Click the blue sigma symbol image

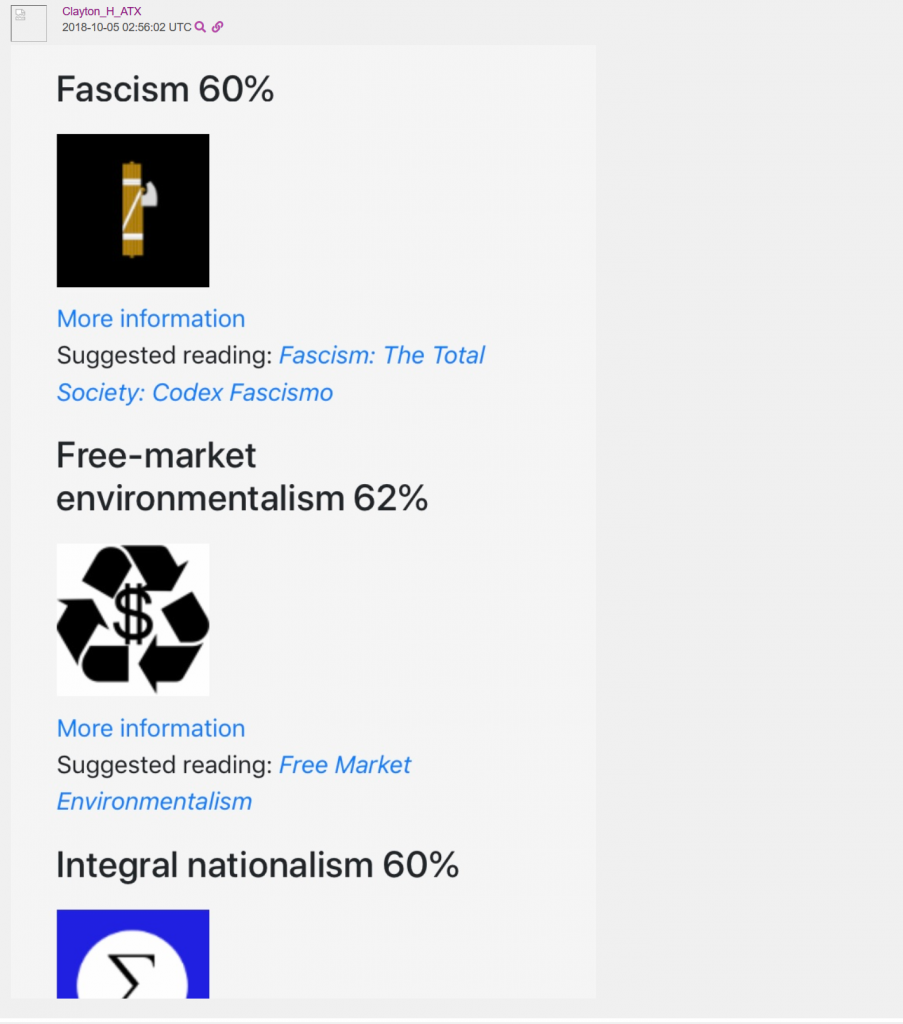pos(133,953)
